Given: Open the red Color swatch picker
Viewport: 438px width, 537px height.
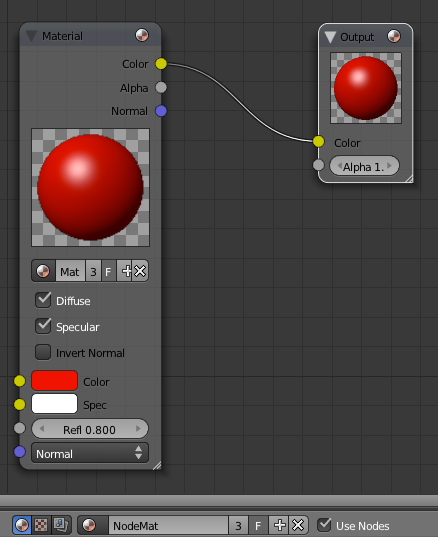Looking at the screenshot, I should (54, 380).
